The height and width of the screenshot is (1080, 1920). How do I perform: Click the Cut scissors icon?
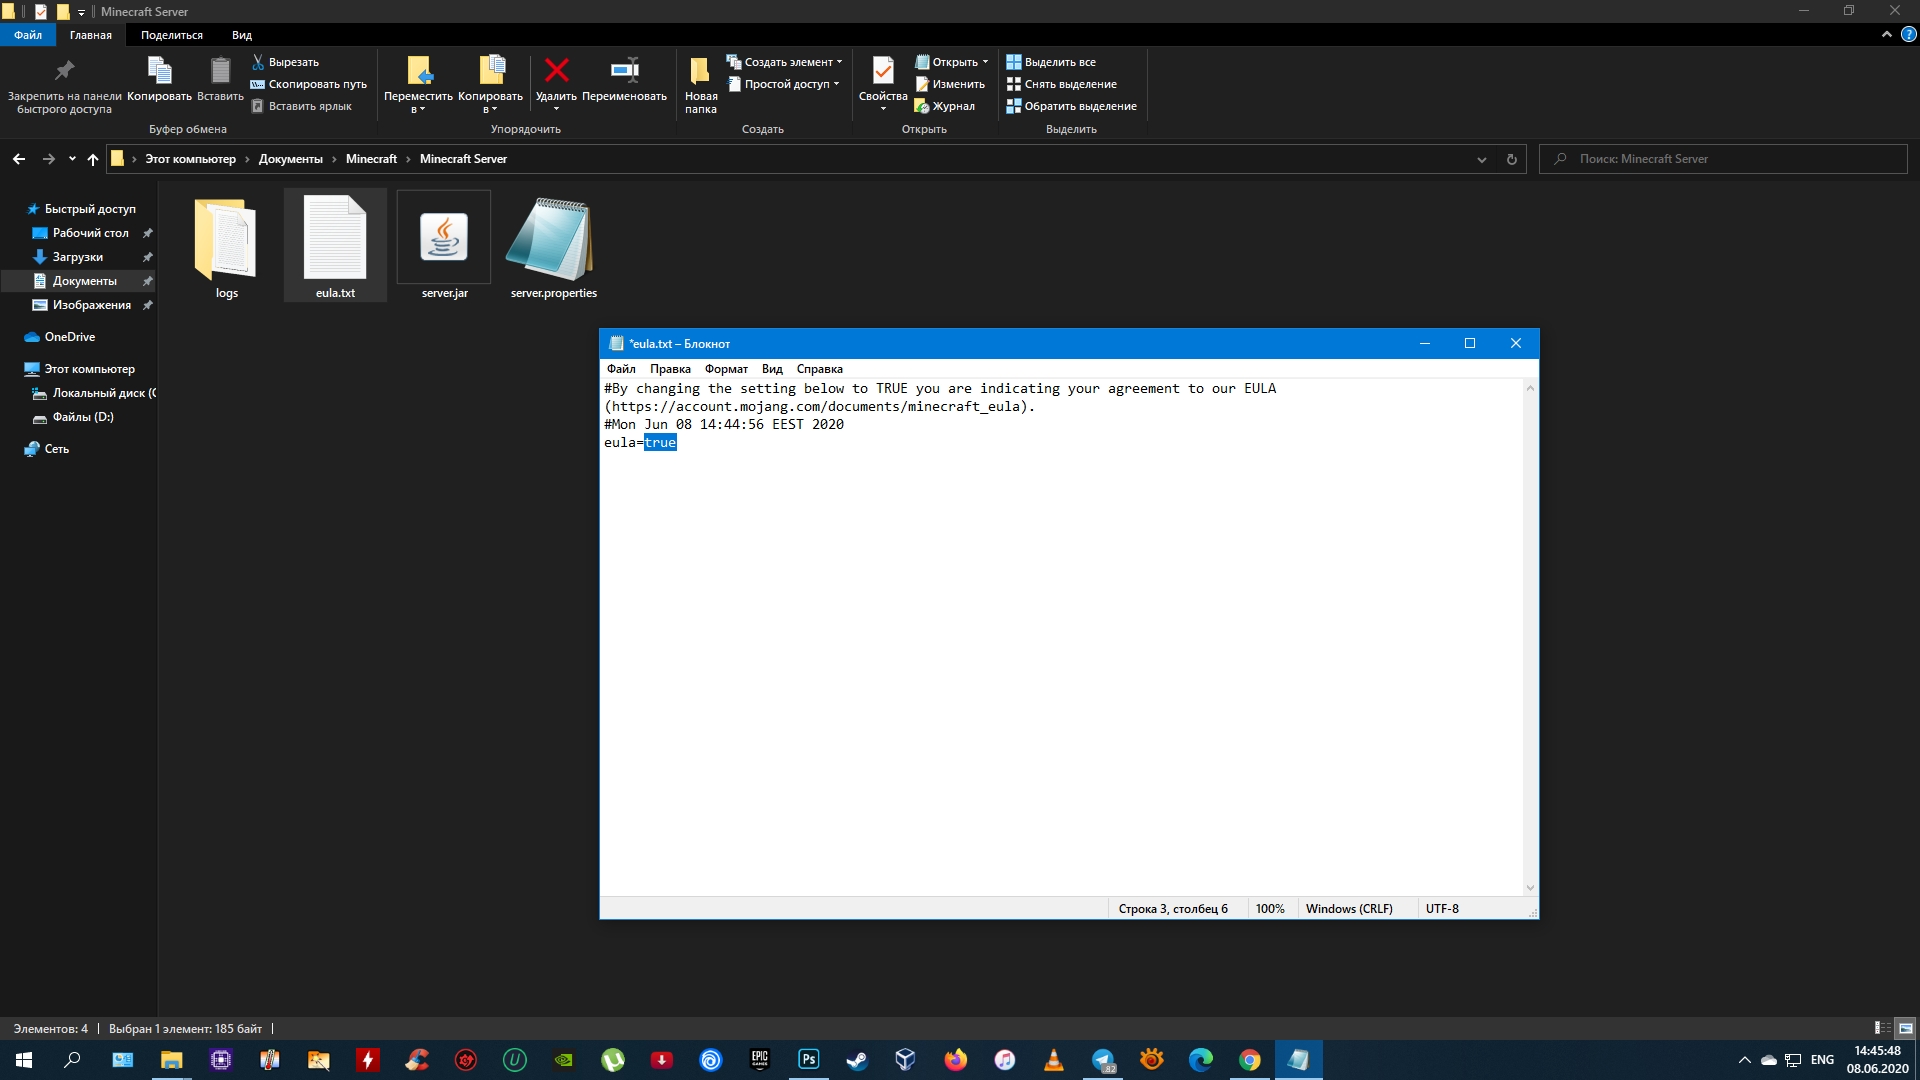pos(258,62)
